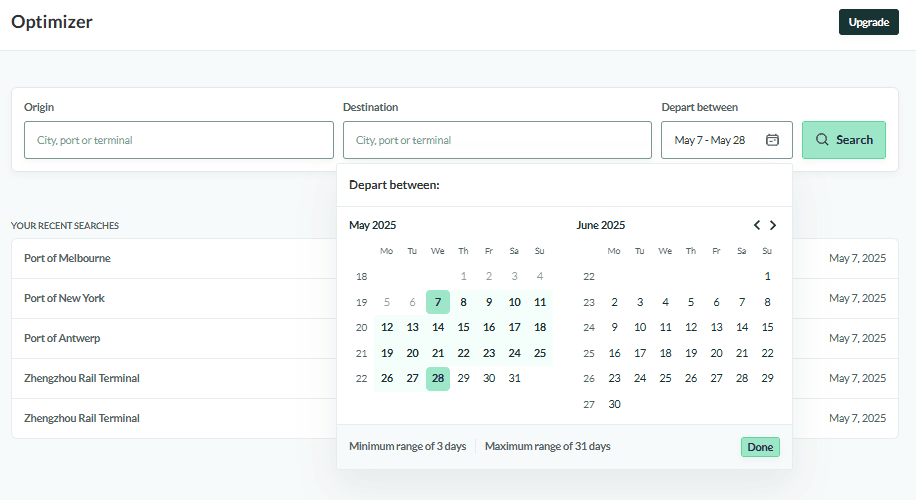Pick May 30 date
Viewport: 916px width, 500px height.
tap(489, 379)
